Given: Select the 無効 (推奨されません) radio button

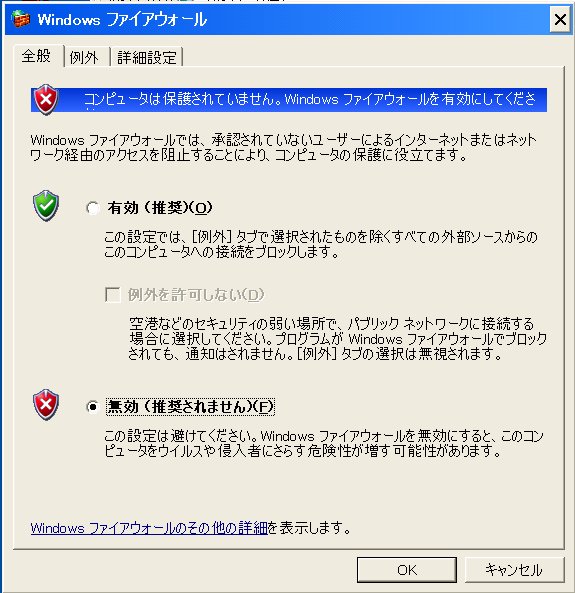Looking at the screenshot, I should pyautogui.click(x=92, y=407).
